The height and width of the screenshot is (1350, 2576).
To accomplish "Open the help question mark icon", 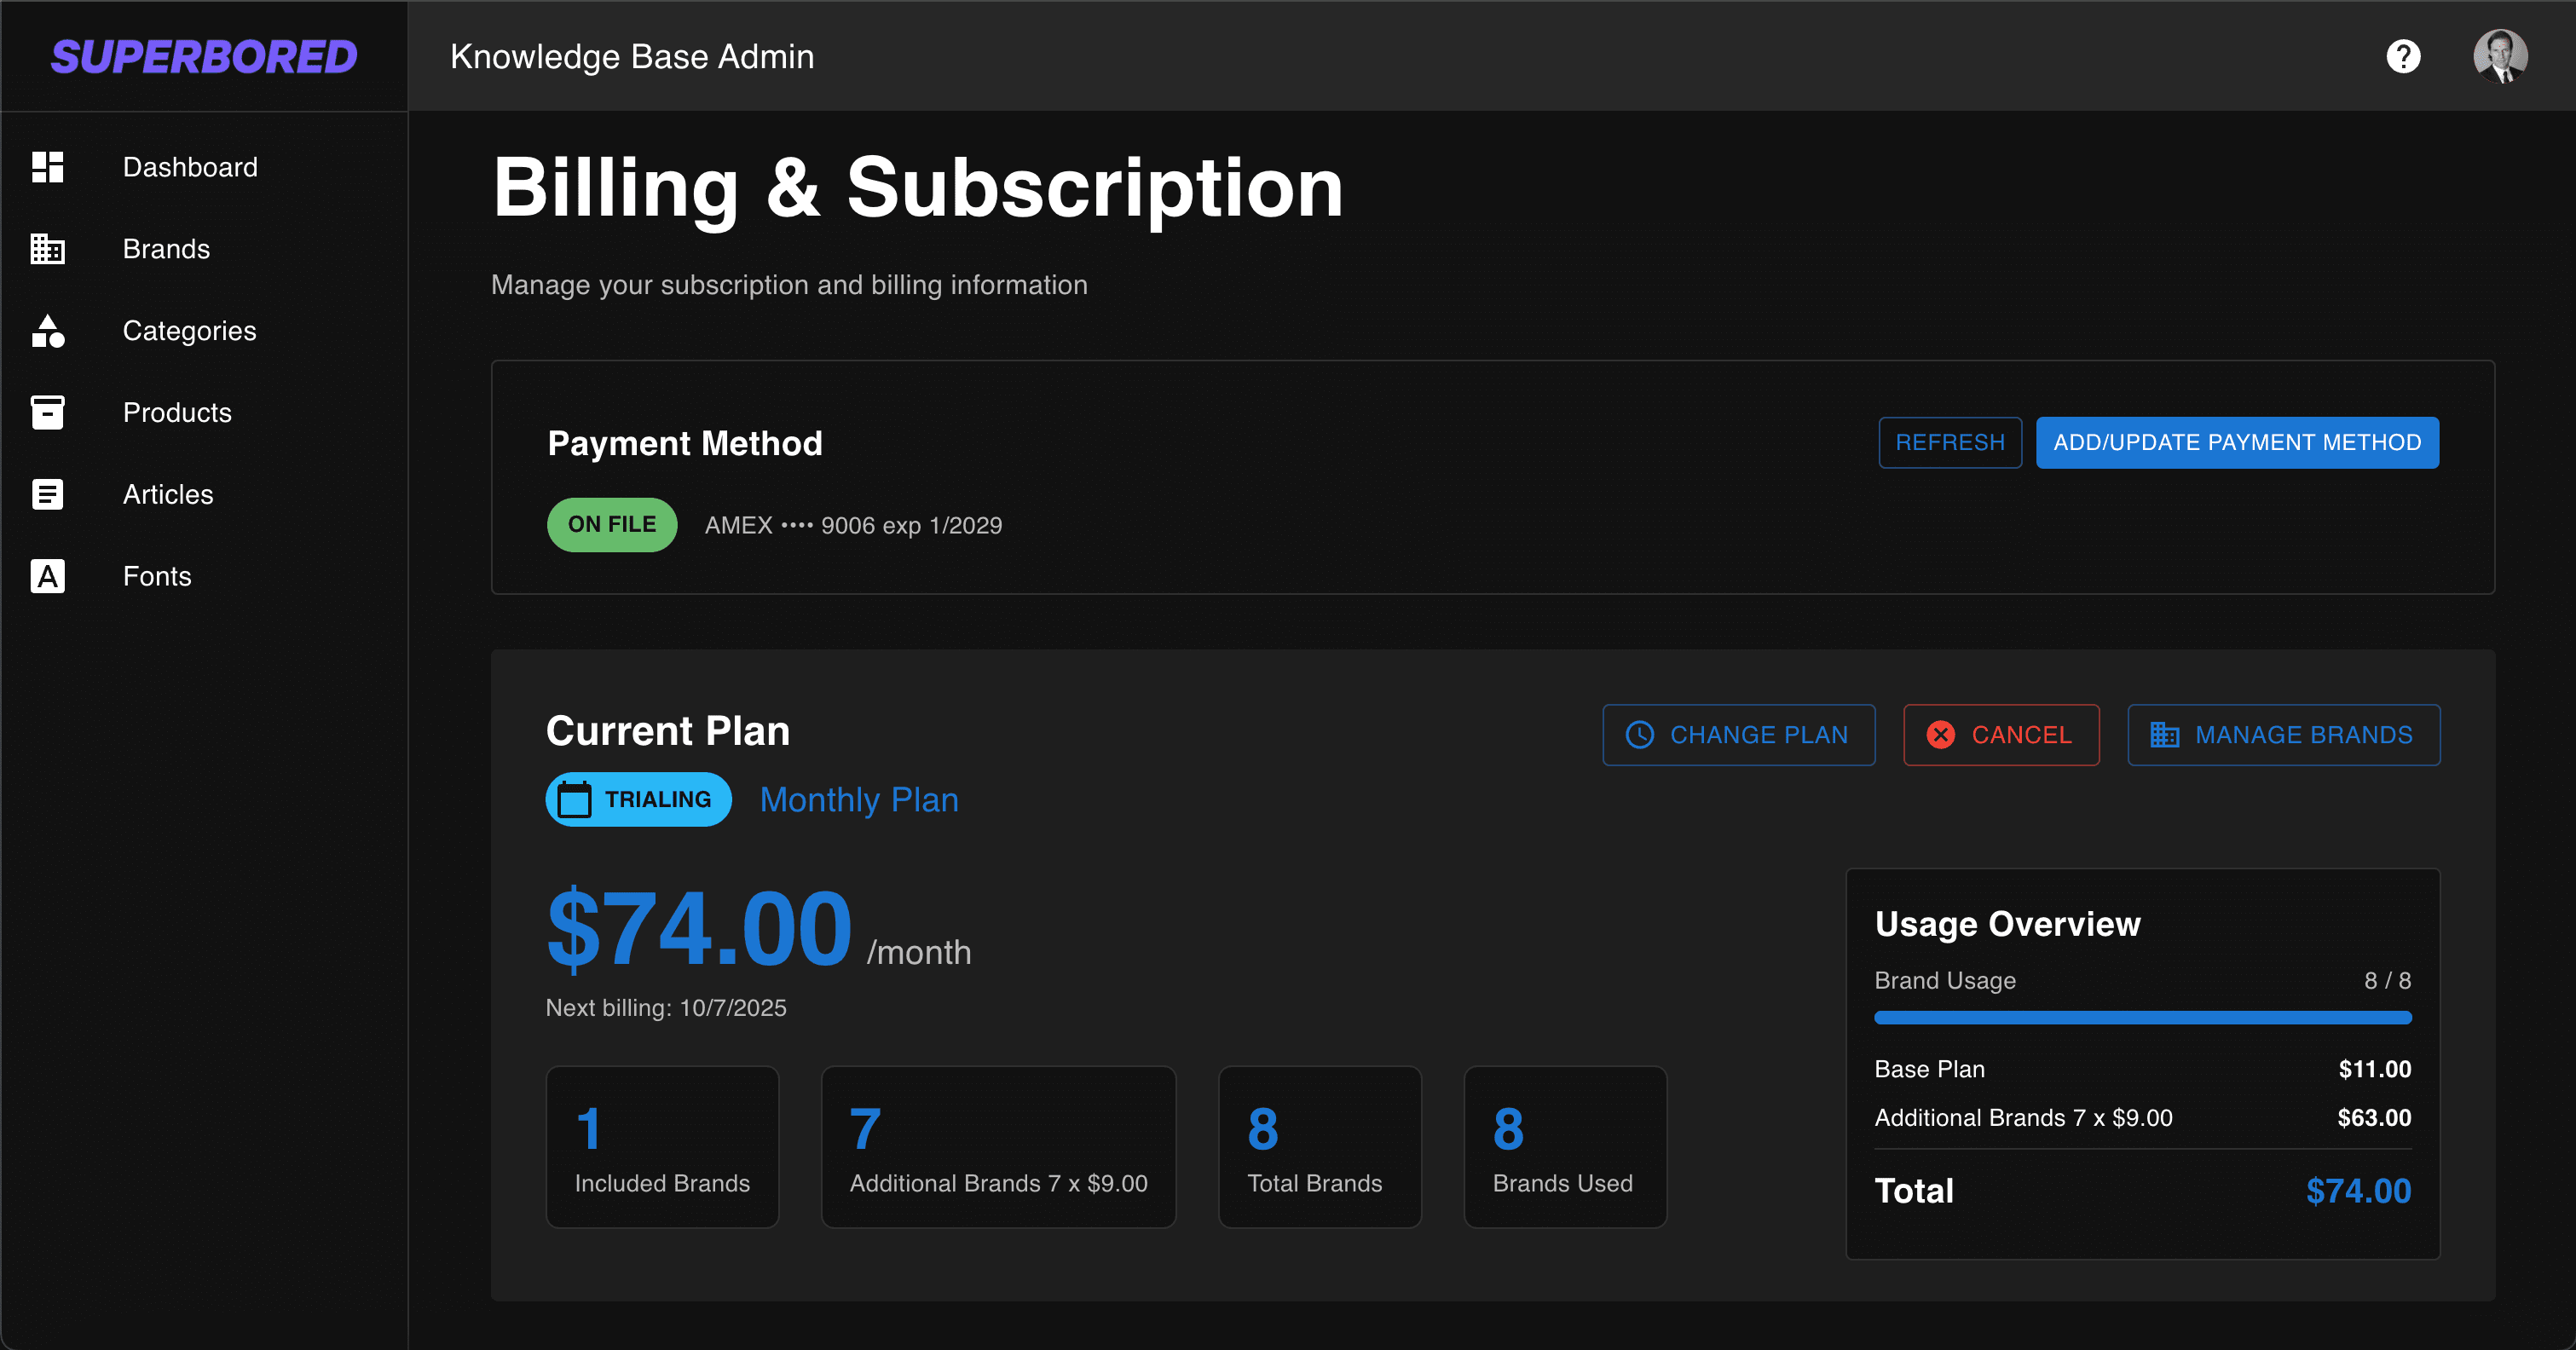I will pyautogui.click(x=2403, y=56).
